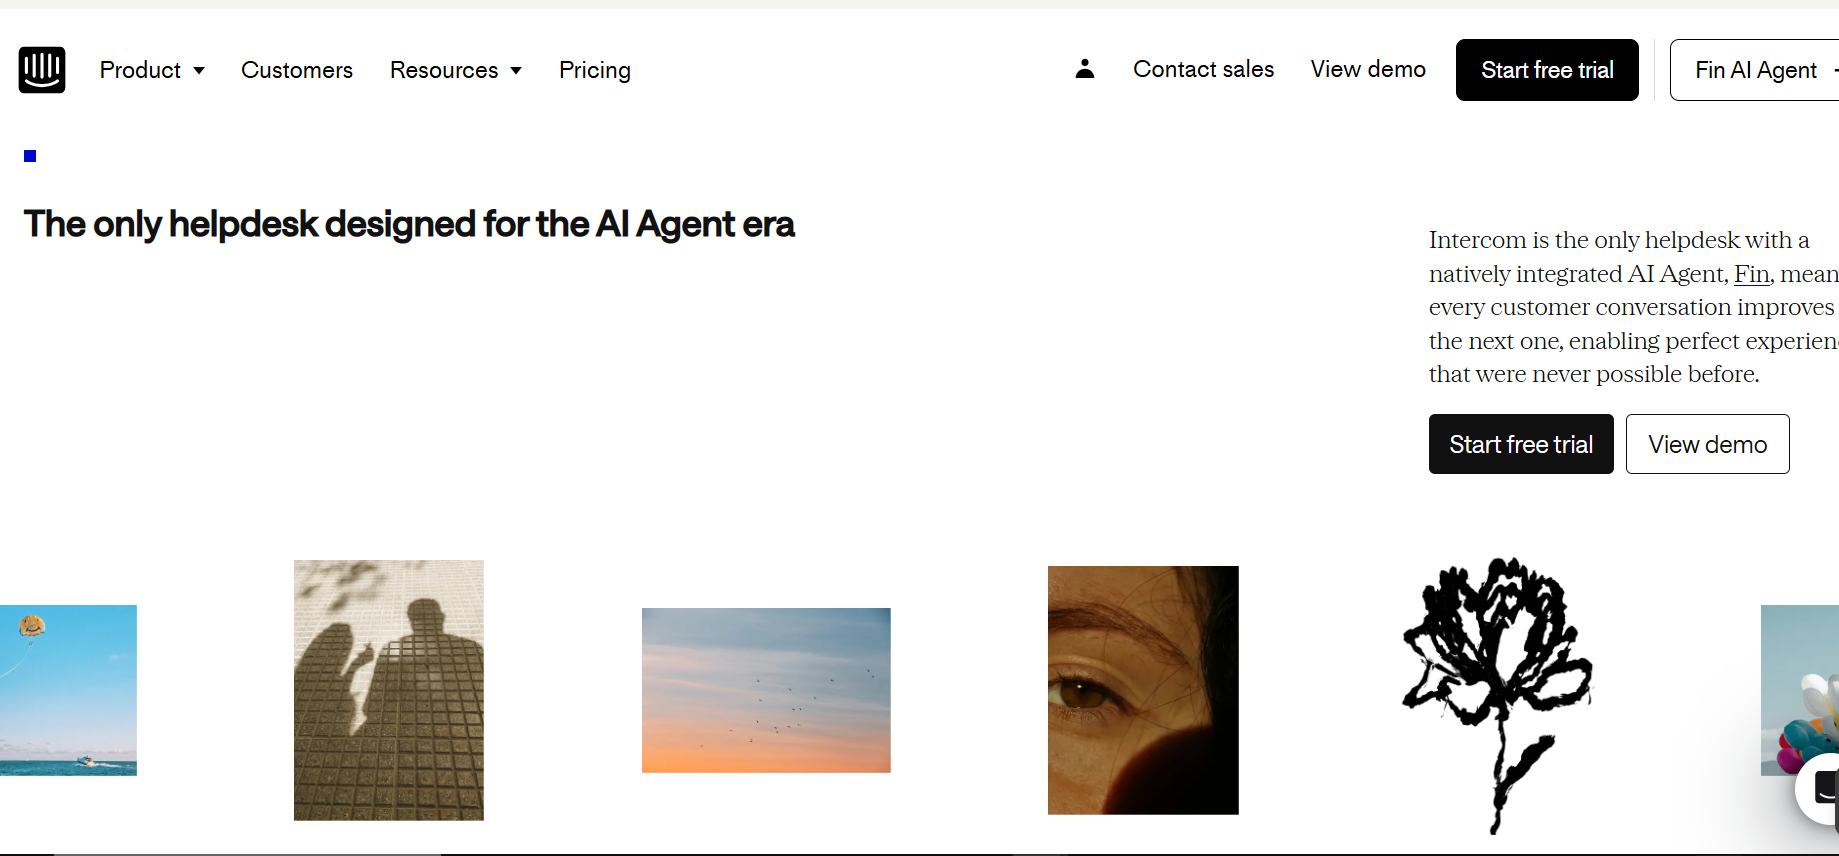Click Start free trial below the description
The image size is (1839, 856).
1521,444
